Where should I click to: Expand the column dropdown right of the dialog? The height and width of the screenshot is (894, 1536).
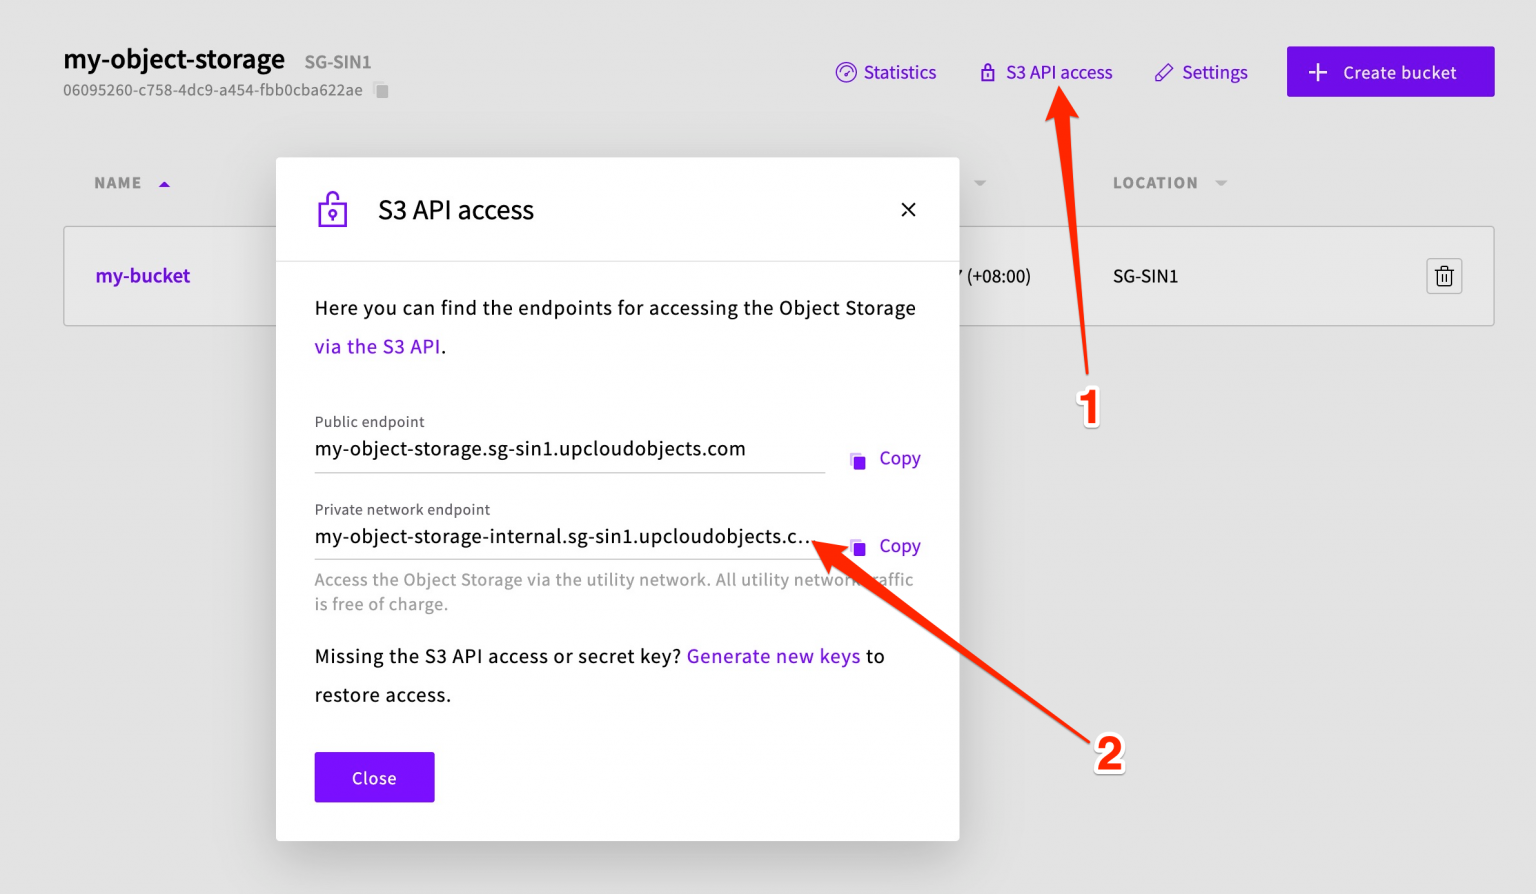pos(980,183)
